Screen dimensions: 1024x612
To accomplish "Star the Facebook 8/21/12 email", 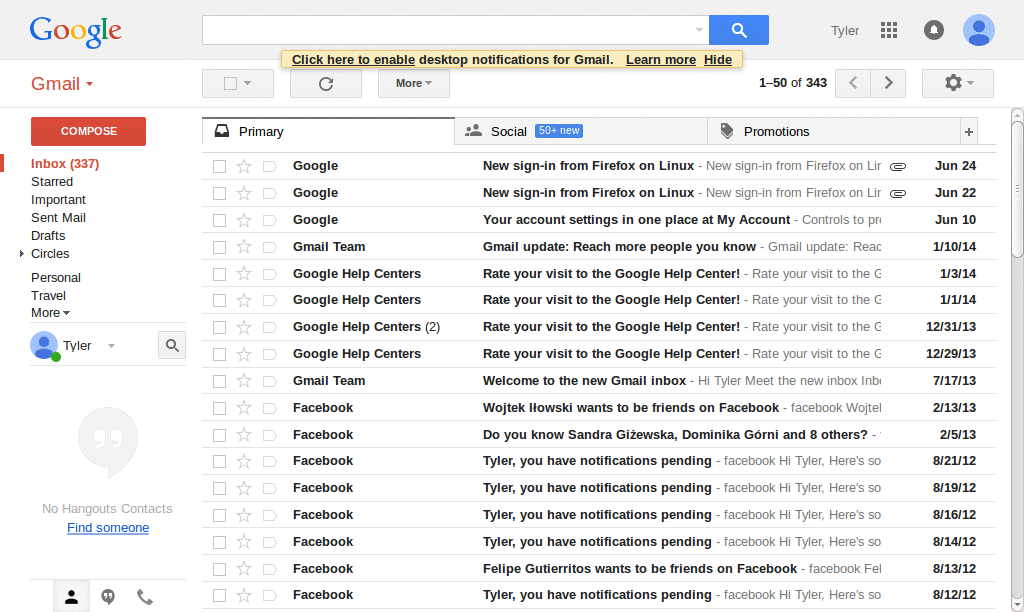I will [244, 462].
